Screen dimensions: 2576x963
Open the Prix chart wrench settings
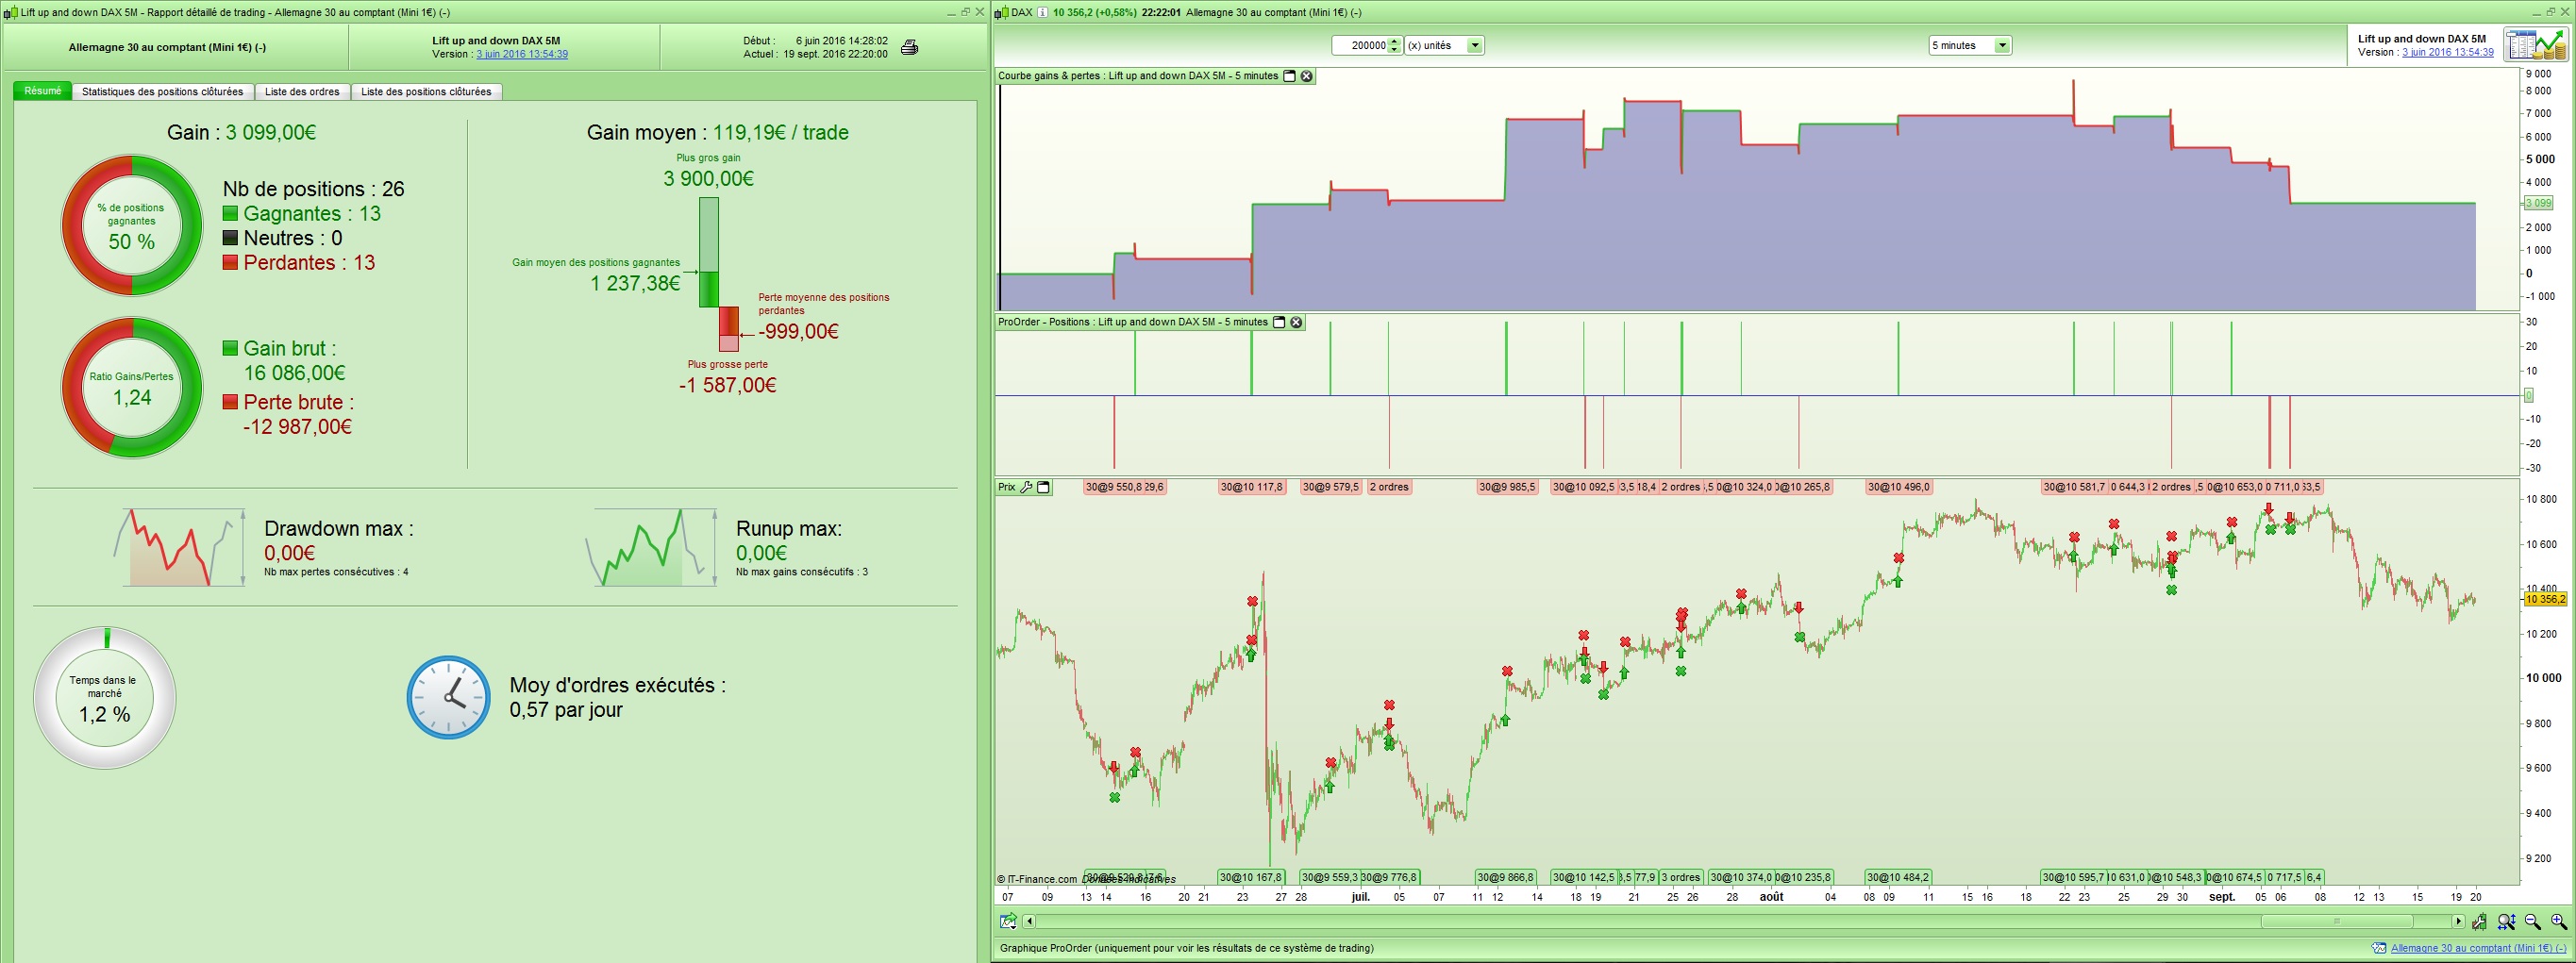coord(1026,488)
